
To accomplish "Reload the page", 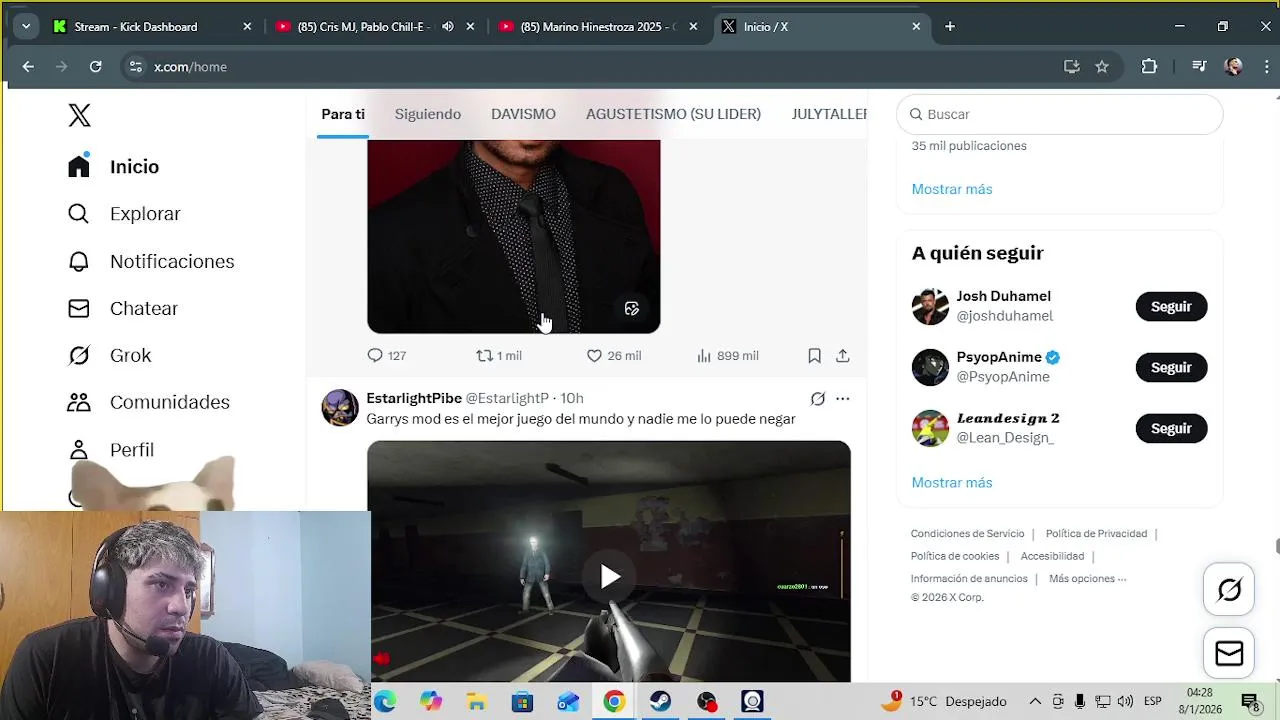I will click(95, 67).
